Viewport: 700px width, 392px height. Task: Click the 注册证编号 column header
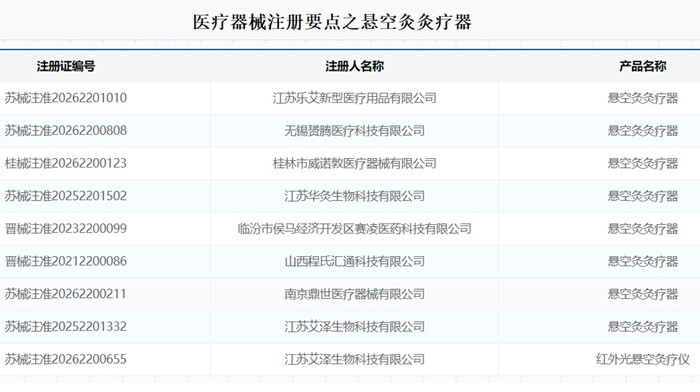[66, 67]
